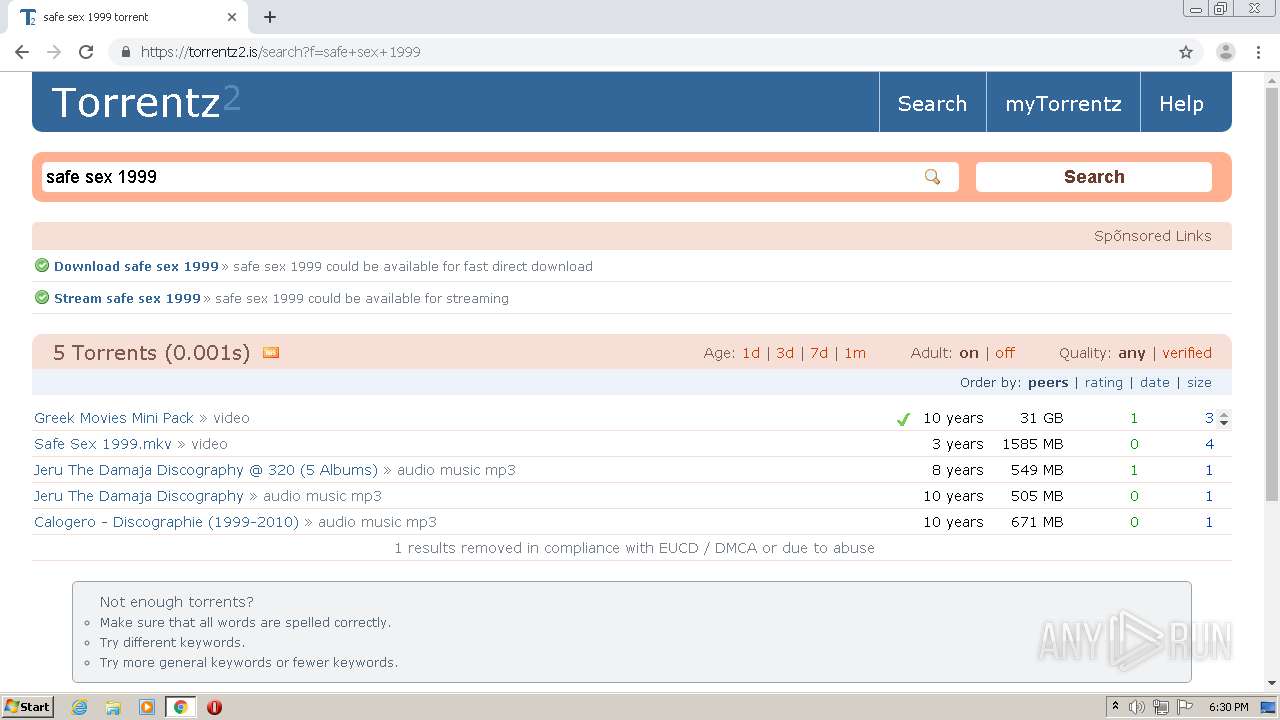Turn adult filter off

(1005, 353)
